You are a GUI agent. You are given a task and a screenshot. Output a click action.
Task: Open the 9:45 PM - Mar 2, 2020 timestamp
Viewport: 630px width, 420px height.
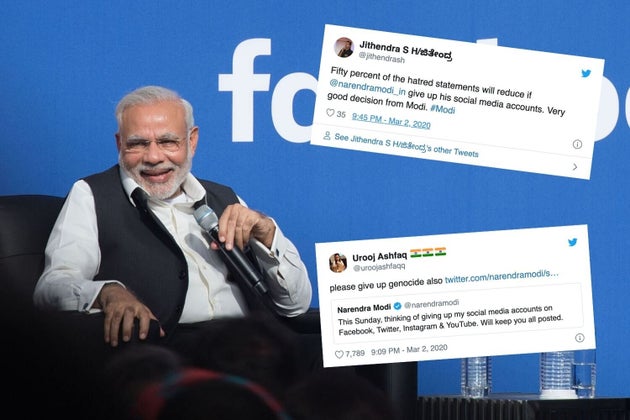coord(391,121)
